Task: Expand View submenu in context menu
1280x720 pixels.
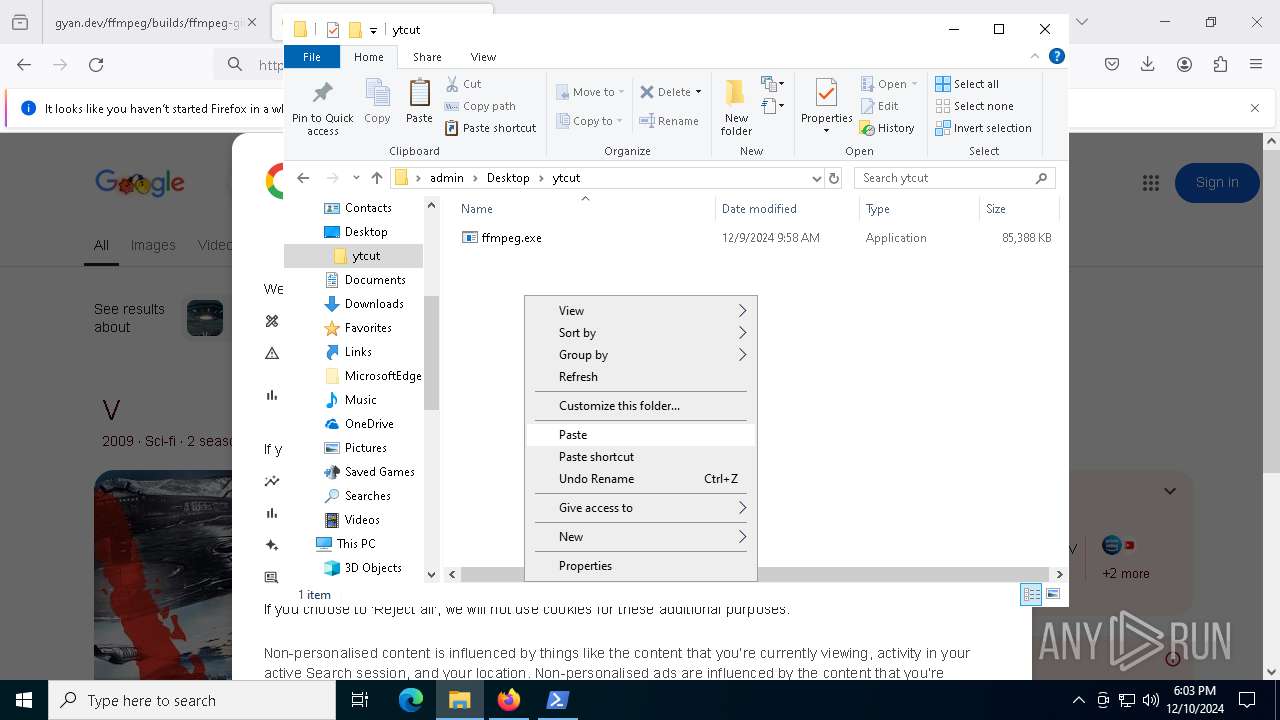Action: 641,311
